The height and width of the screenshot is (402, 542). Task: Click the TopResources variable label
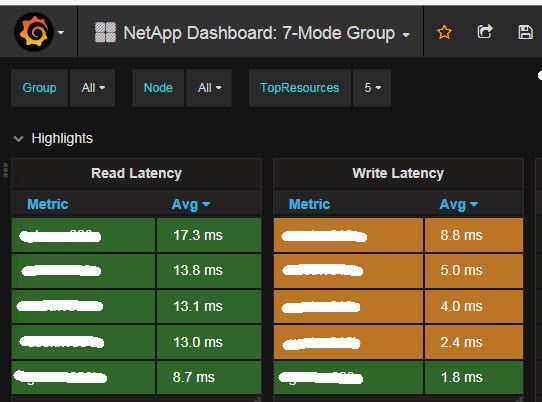tap(299, 88)
